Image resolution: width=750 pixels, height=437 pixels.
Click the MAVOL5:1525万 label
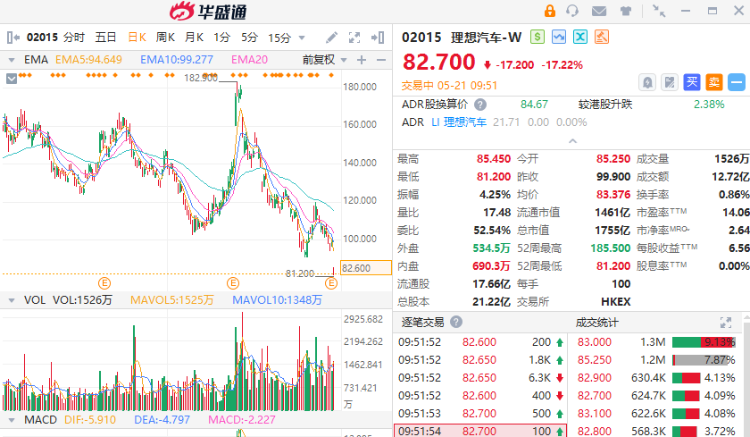172,300
